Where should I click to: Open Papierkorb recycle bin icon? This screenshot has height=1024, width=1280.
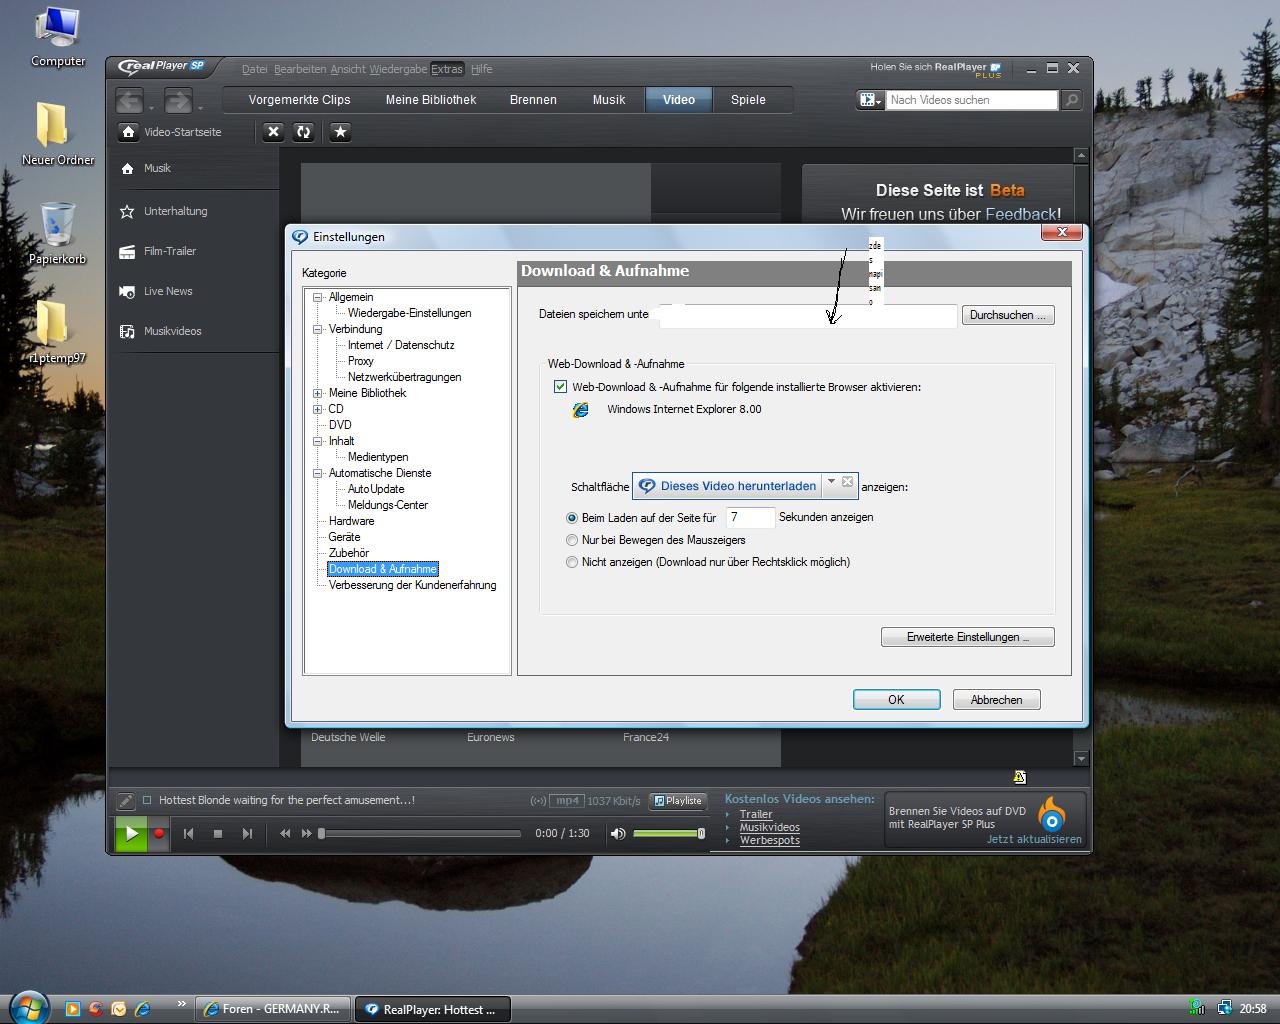tap(57, 233)
